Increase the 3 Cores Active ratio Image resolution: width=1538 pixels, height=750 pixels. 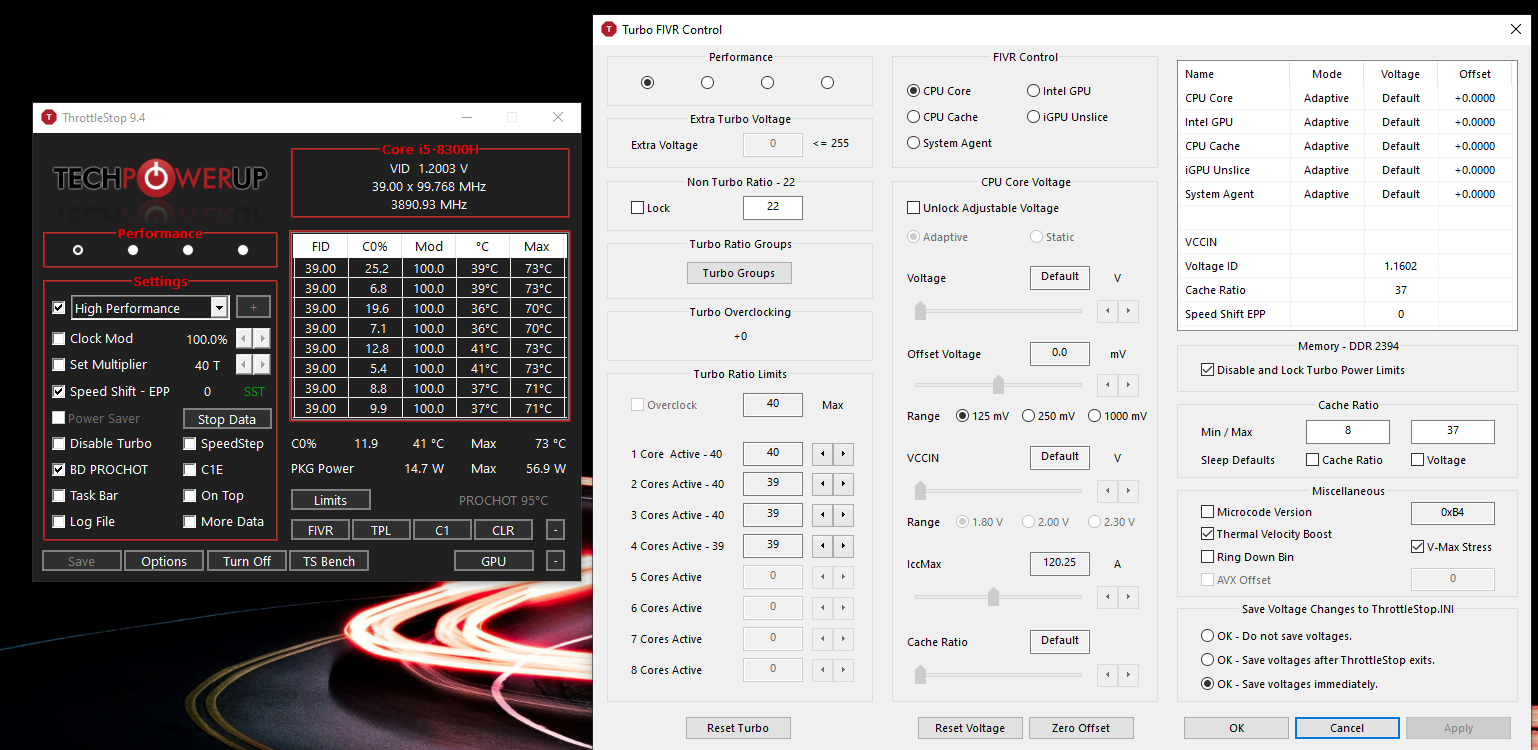(x=843, y=515)
